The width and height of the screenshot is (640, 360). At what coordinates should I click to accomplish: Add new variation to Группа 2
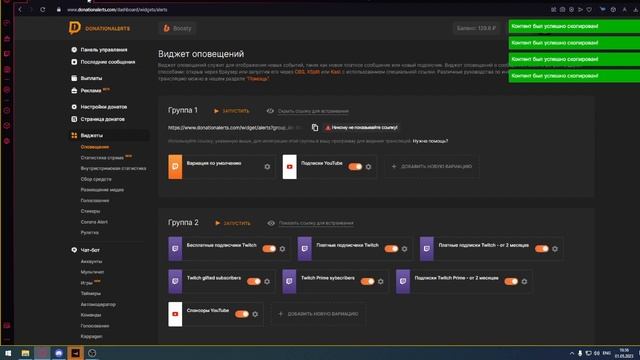pyautogui.click(x=318, y=314)
